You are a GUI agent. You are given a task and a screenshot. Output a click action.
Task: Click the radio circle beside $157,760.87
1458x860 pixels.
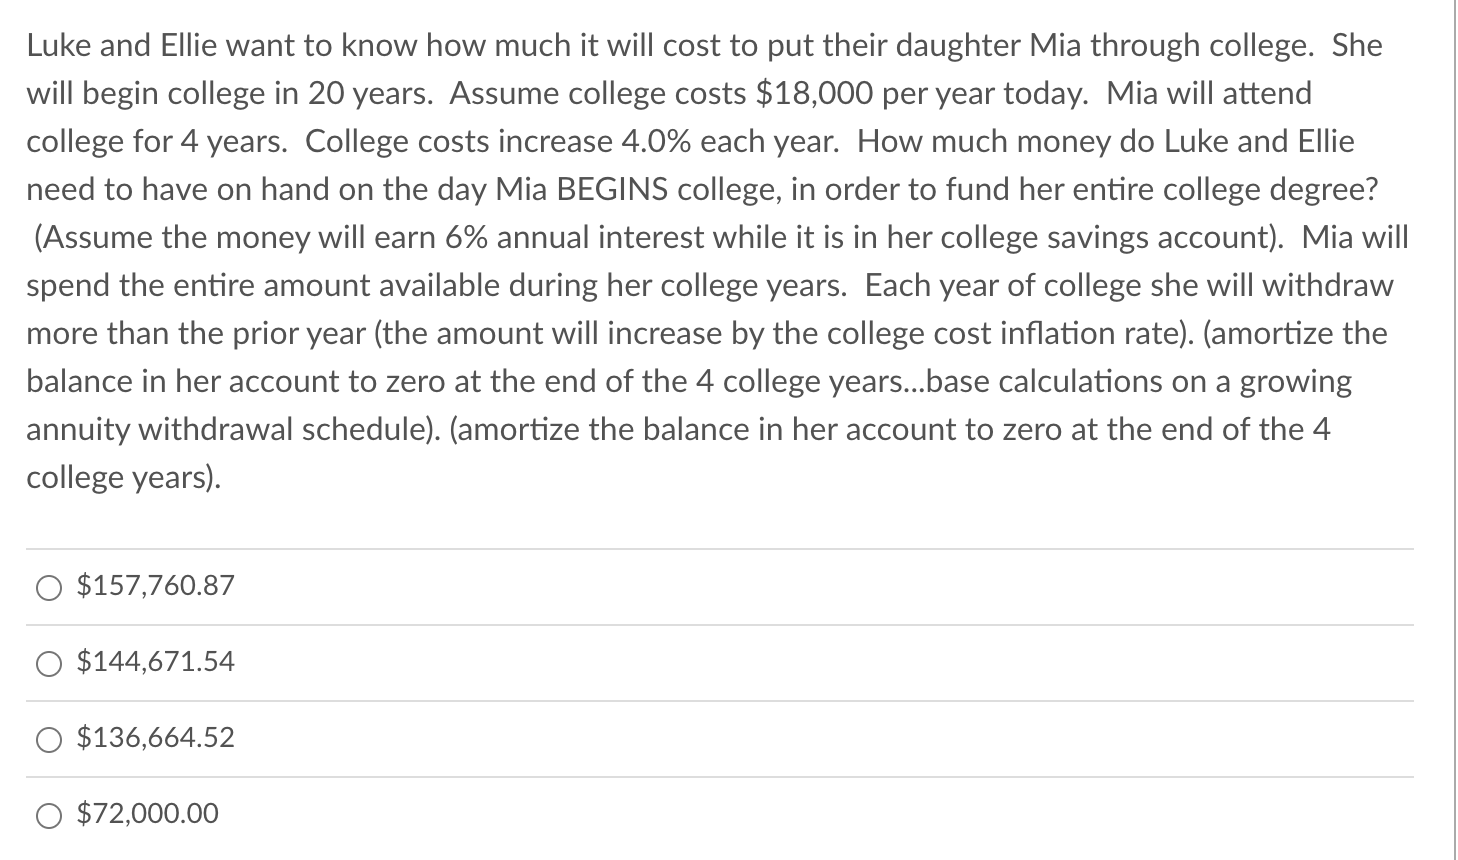coord(48,587)
